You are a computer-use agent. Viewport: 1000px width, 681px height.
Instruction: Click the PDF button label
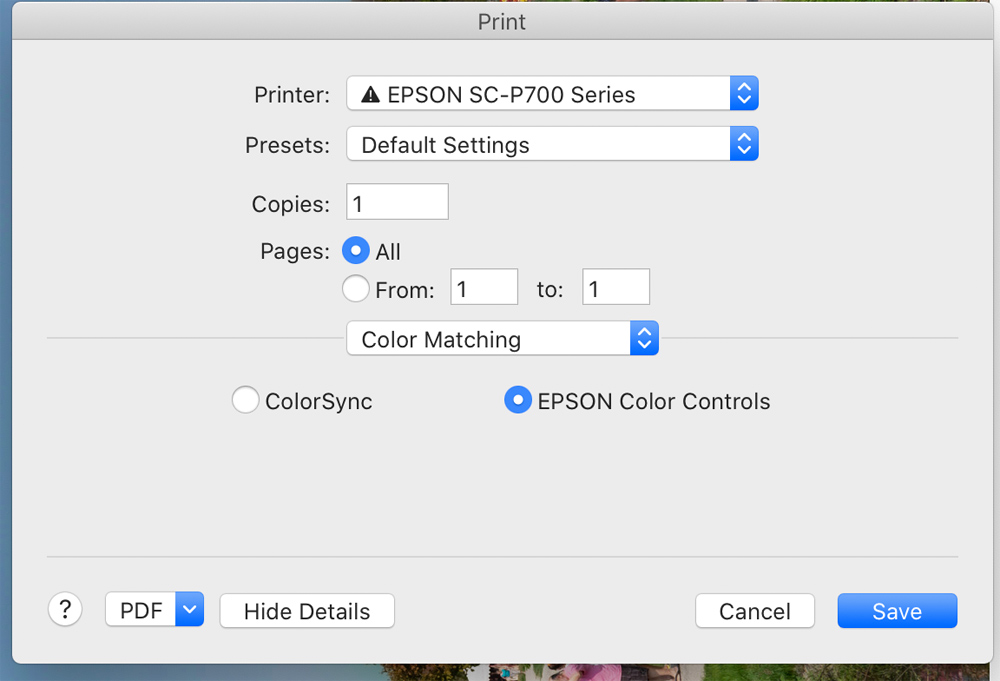pos(141,610)
